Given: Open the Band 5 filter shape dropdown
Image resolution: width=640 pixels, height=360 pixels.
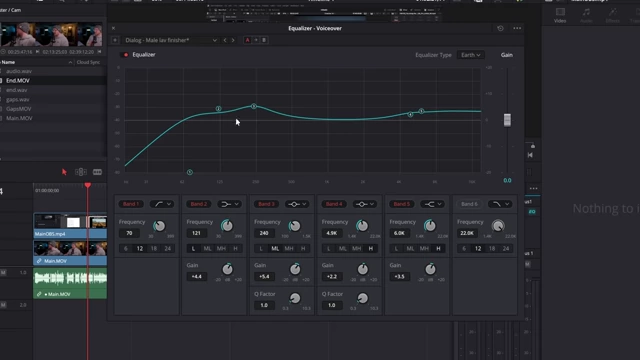Looking at the screenshot, I should point(433,204).
